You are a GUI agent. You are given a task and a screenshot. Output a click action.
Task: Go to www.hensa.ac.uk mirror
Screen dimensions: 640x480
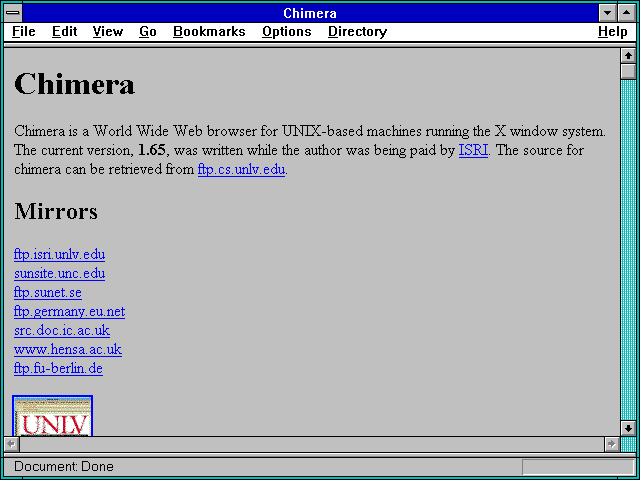[x=68, y=349]
